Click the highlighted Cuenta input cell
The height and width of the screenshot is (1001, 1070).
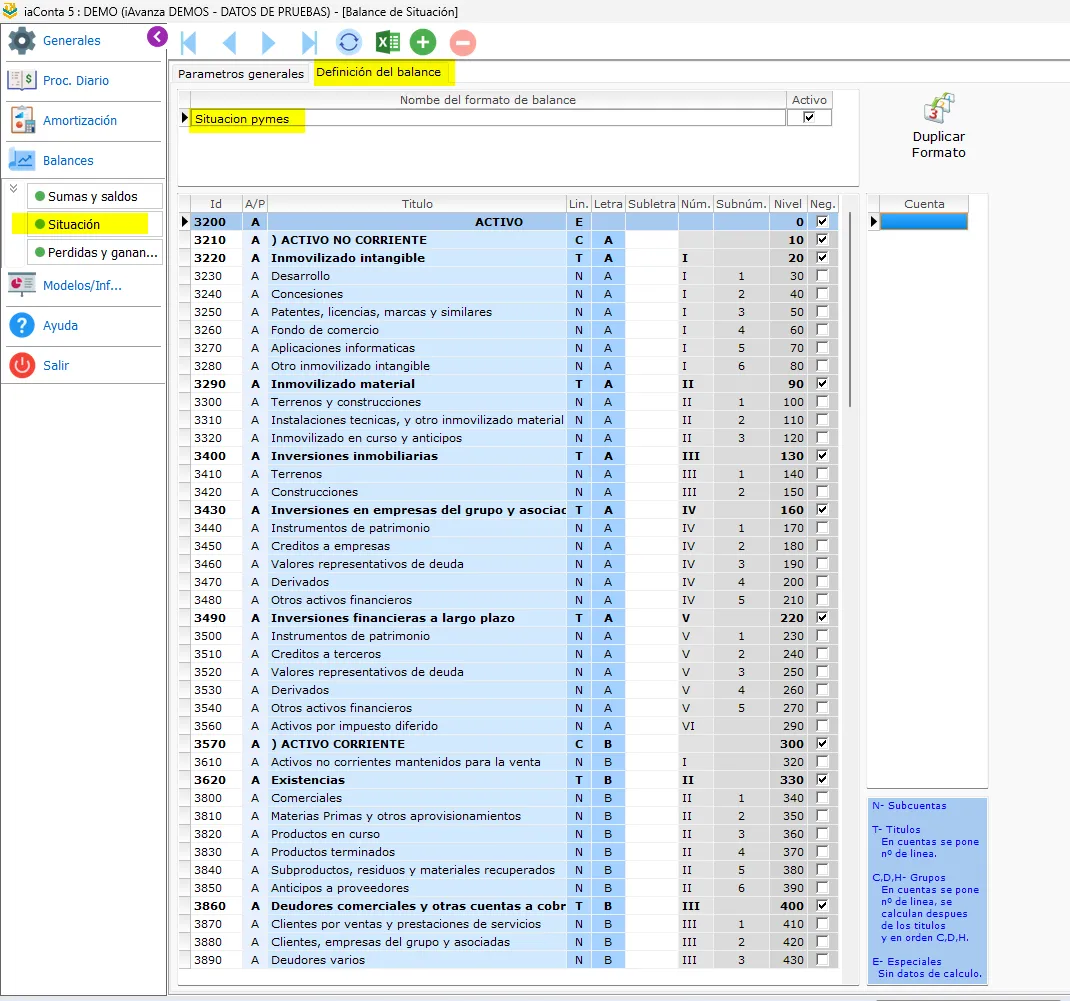click(924, 222)
